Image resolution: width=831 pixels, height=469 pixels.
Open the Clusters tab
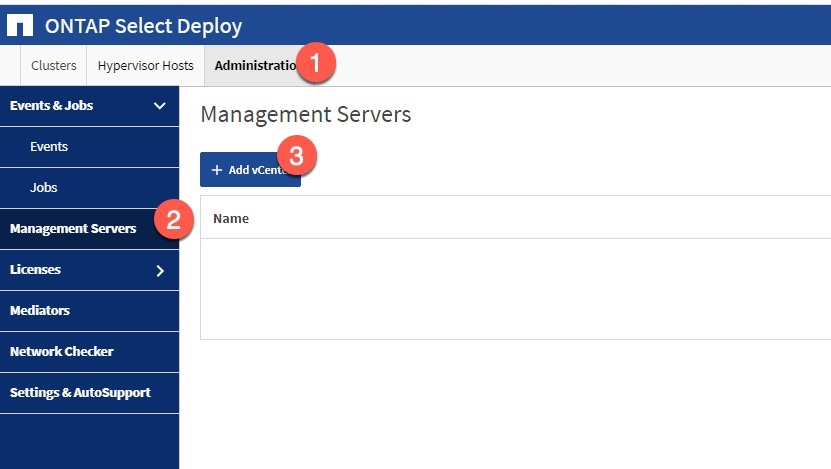(54, 66)
